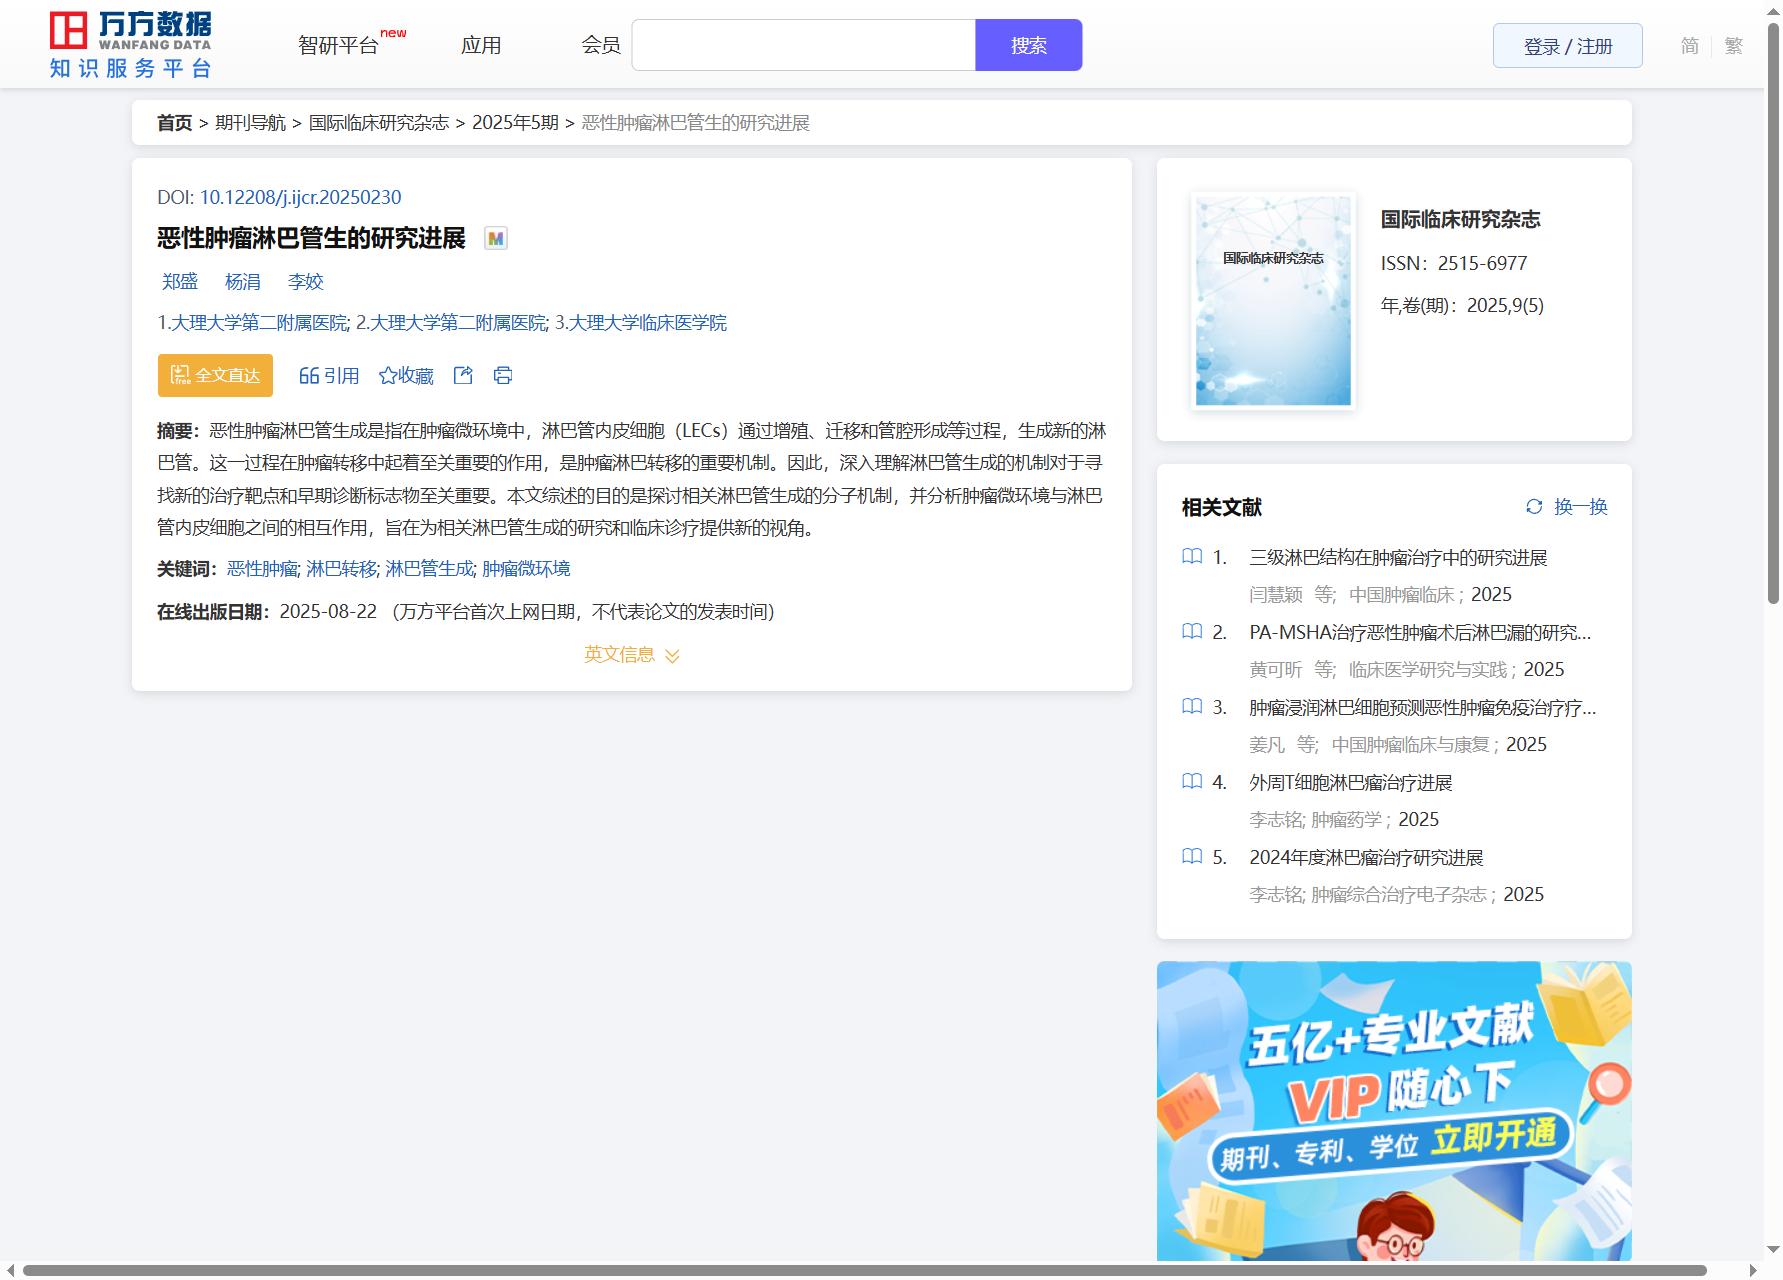Expand the 英文信息 section
Image resolution: width=1783 pixels, height=1280 pixels.
[632, 654]
